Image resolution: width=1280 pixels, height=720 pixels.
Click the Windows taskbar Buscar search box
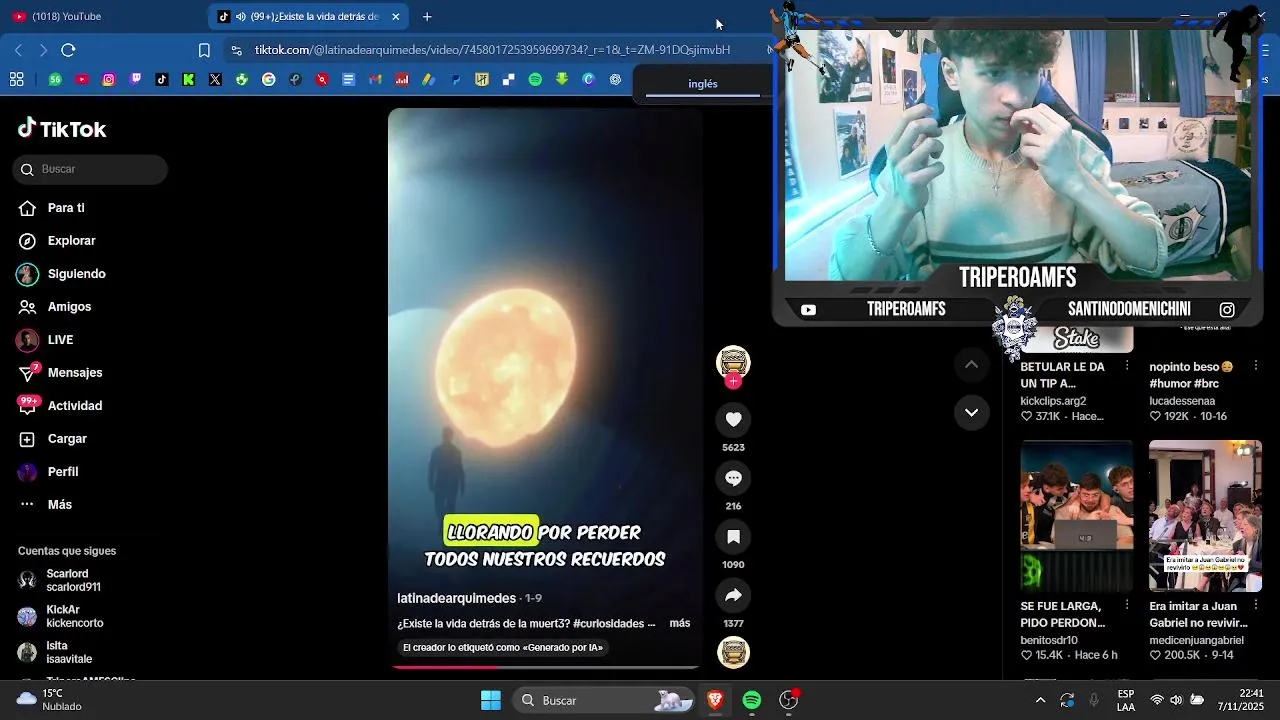(605, 700)
